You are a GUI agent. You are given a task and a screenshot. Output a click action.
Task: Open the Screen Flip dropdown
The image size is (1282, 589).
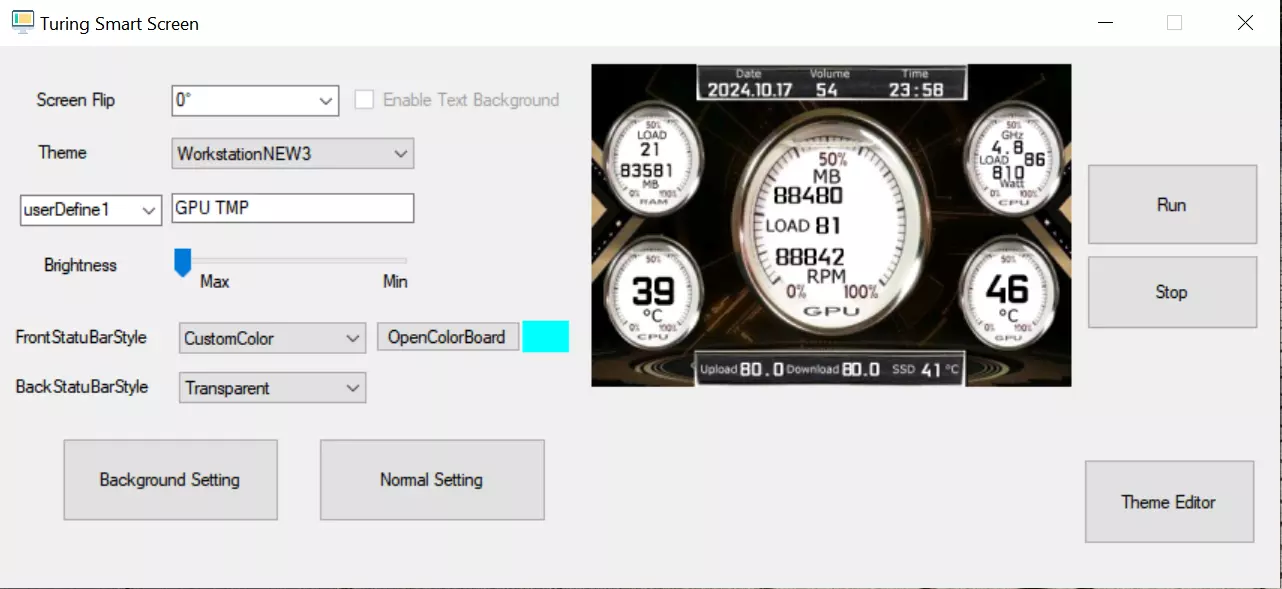256,100
